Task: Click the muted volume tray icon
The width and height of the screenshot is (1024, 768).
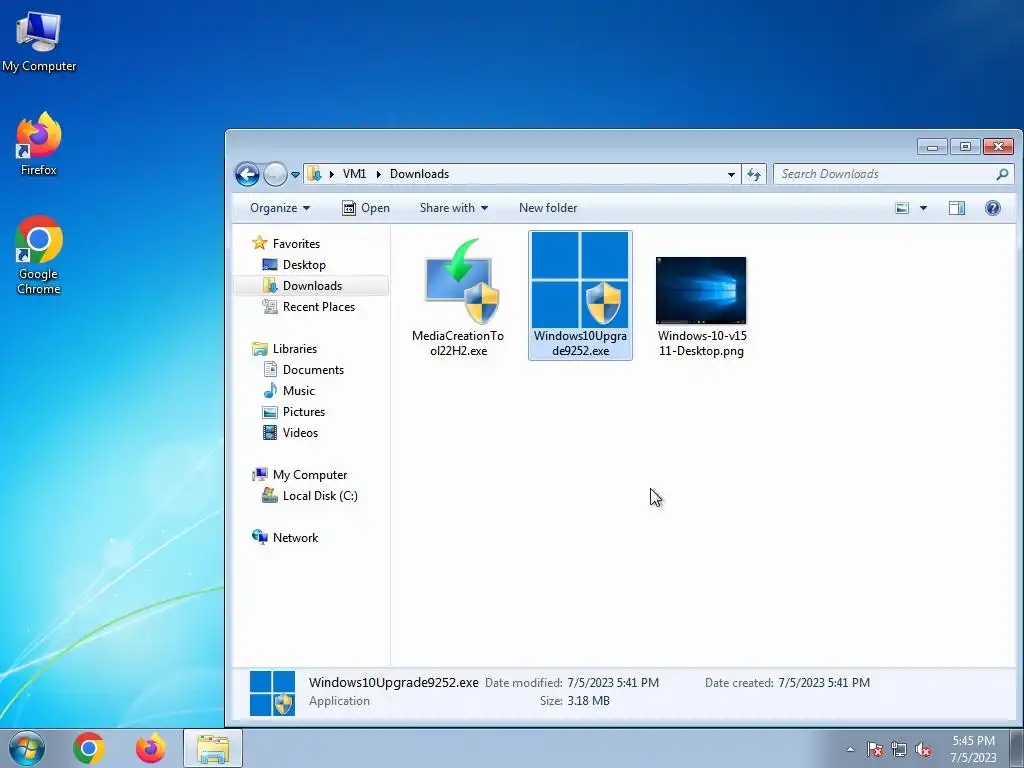Action: click(x=923, y=749)
